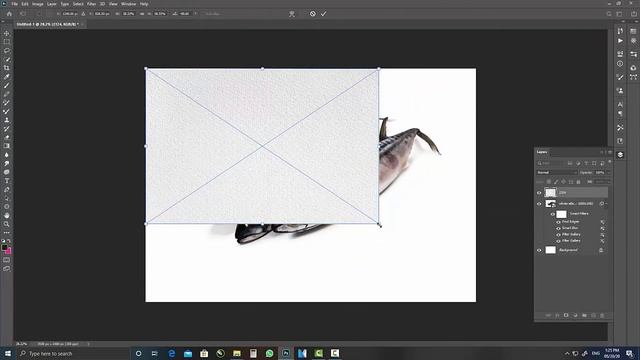Open the Windows Start menu

pos(7,353)
